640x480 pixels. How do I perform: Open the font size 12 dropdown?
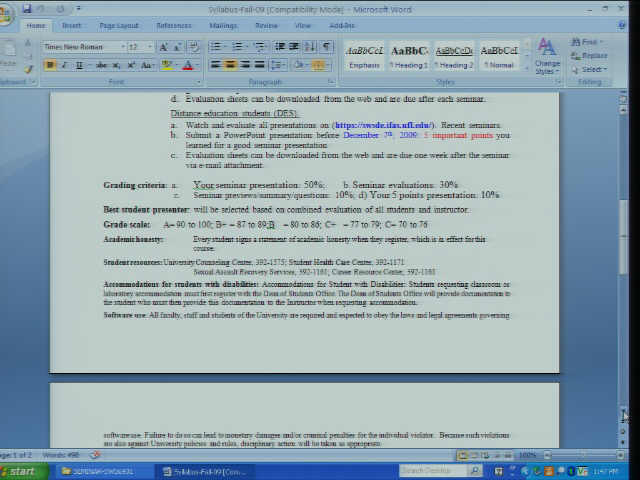tap(149, 47)
